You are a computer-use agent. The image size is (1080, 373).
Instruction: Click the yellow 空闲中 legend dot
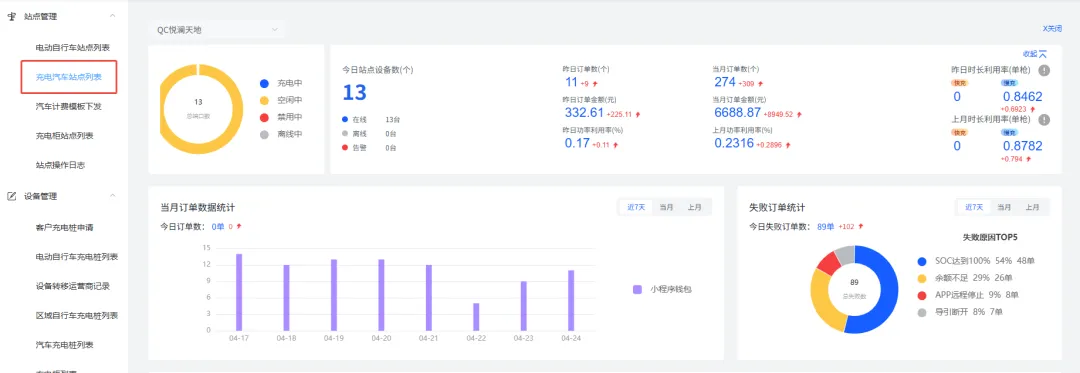pos(264,100)
